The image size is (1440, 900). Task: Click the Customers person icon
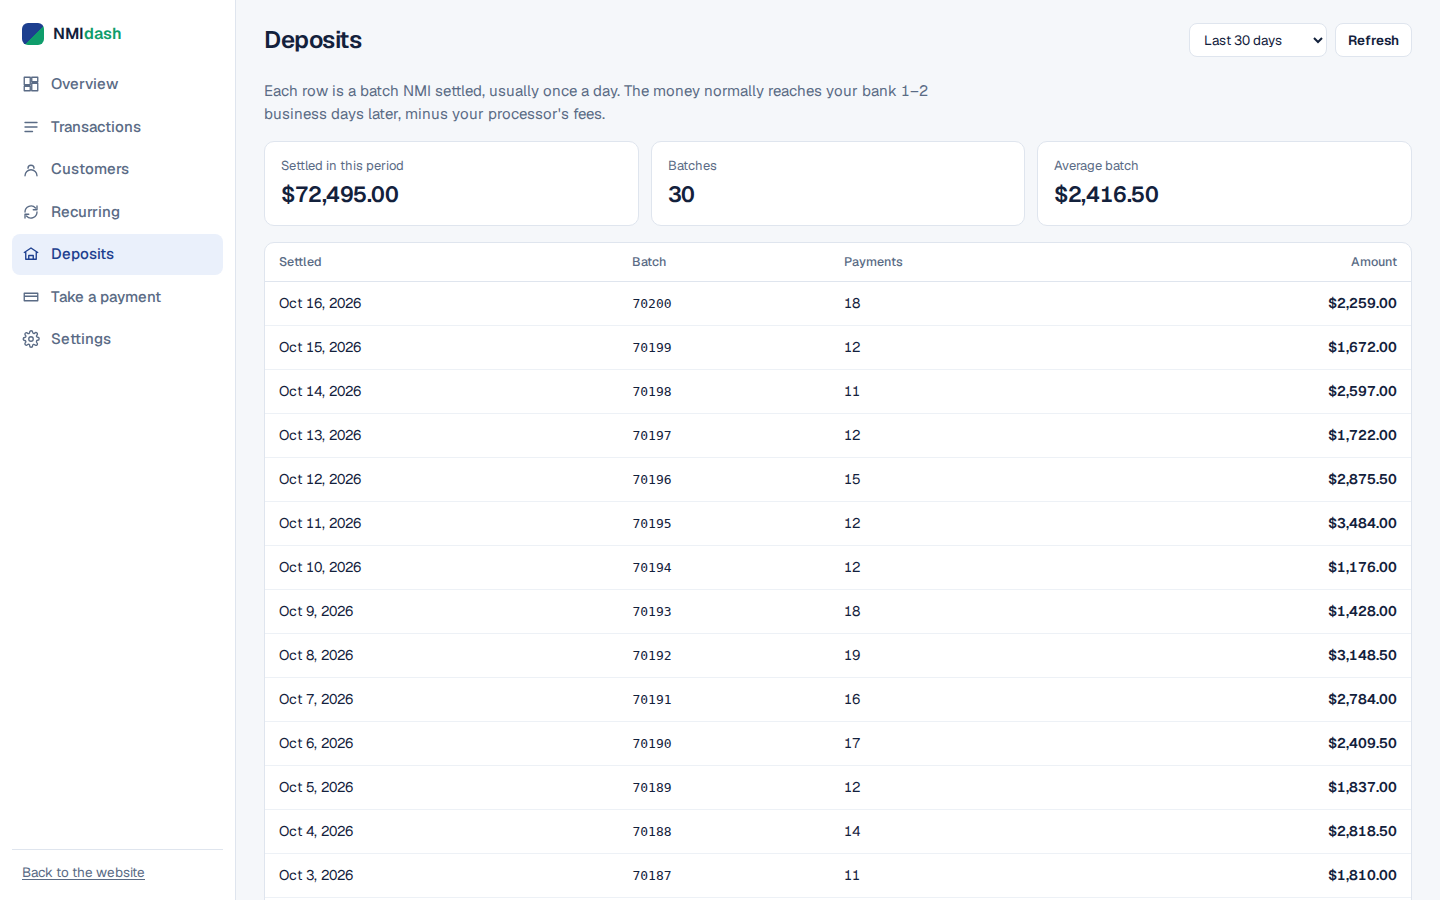[x=31, y=170]
